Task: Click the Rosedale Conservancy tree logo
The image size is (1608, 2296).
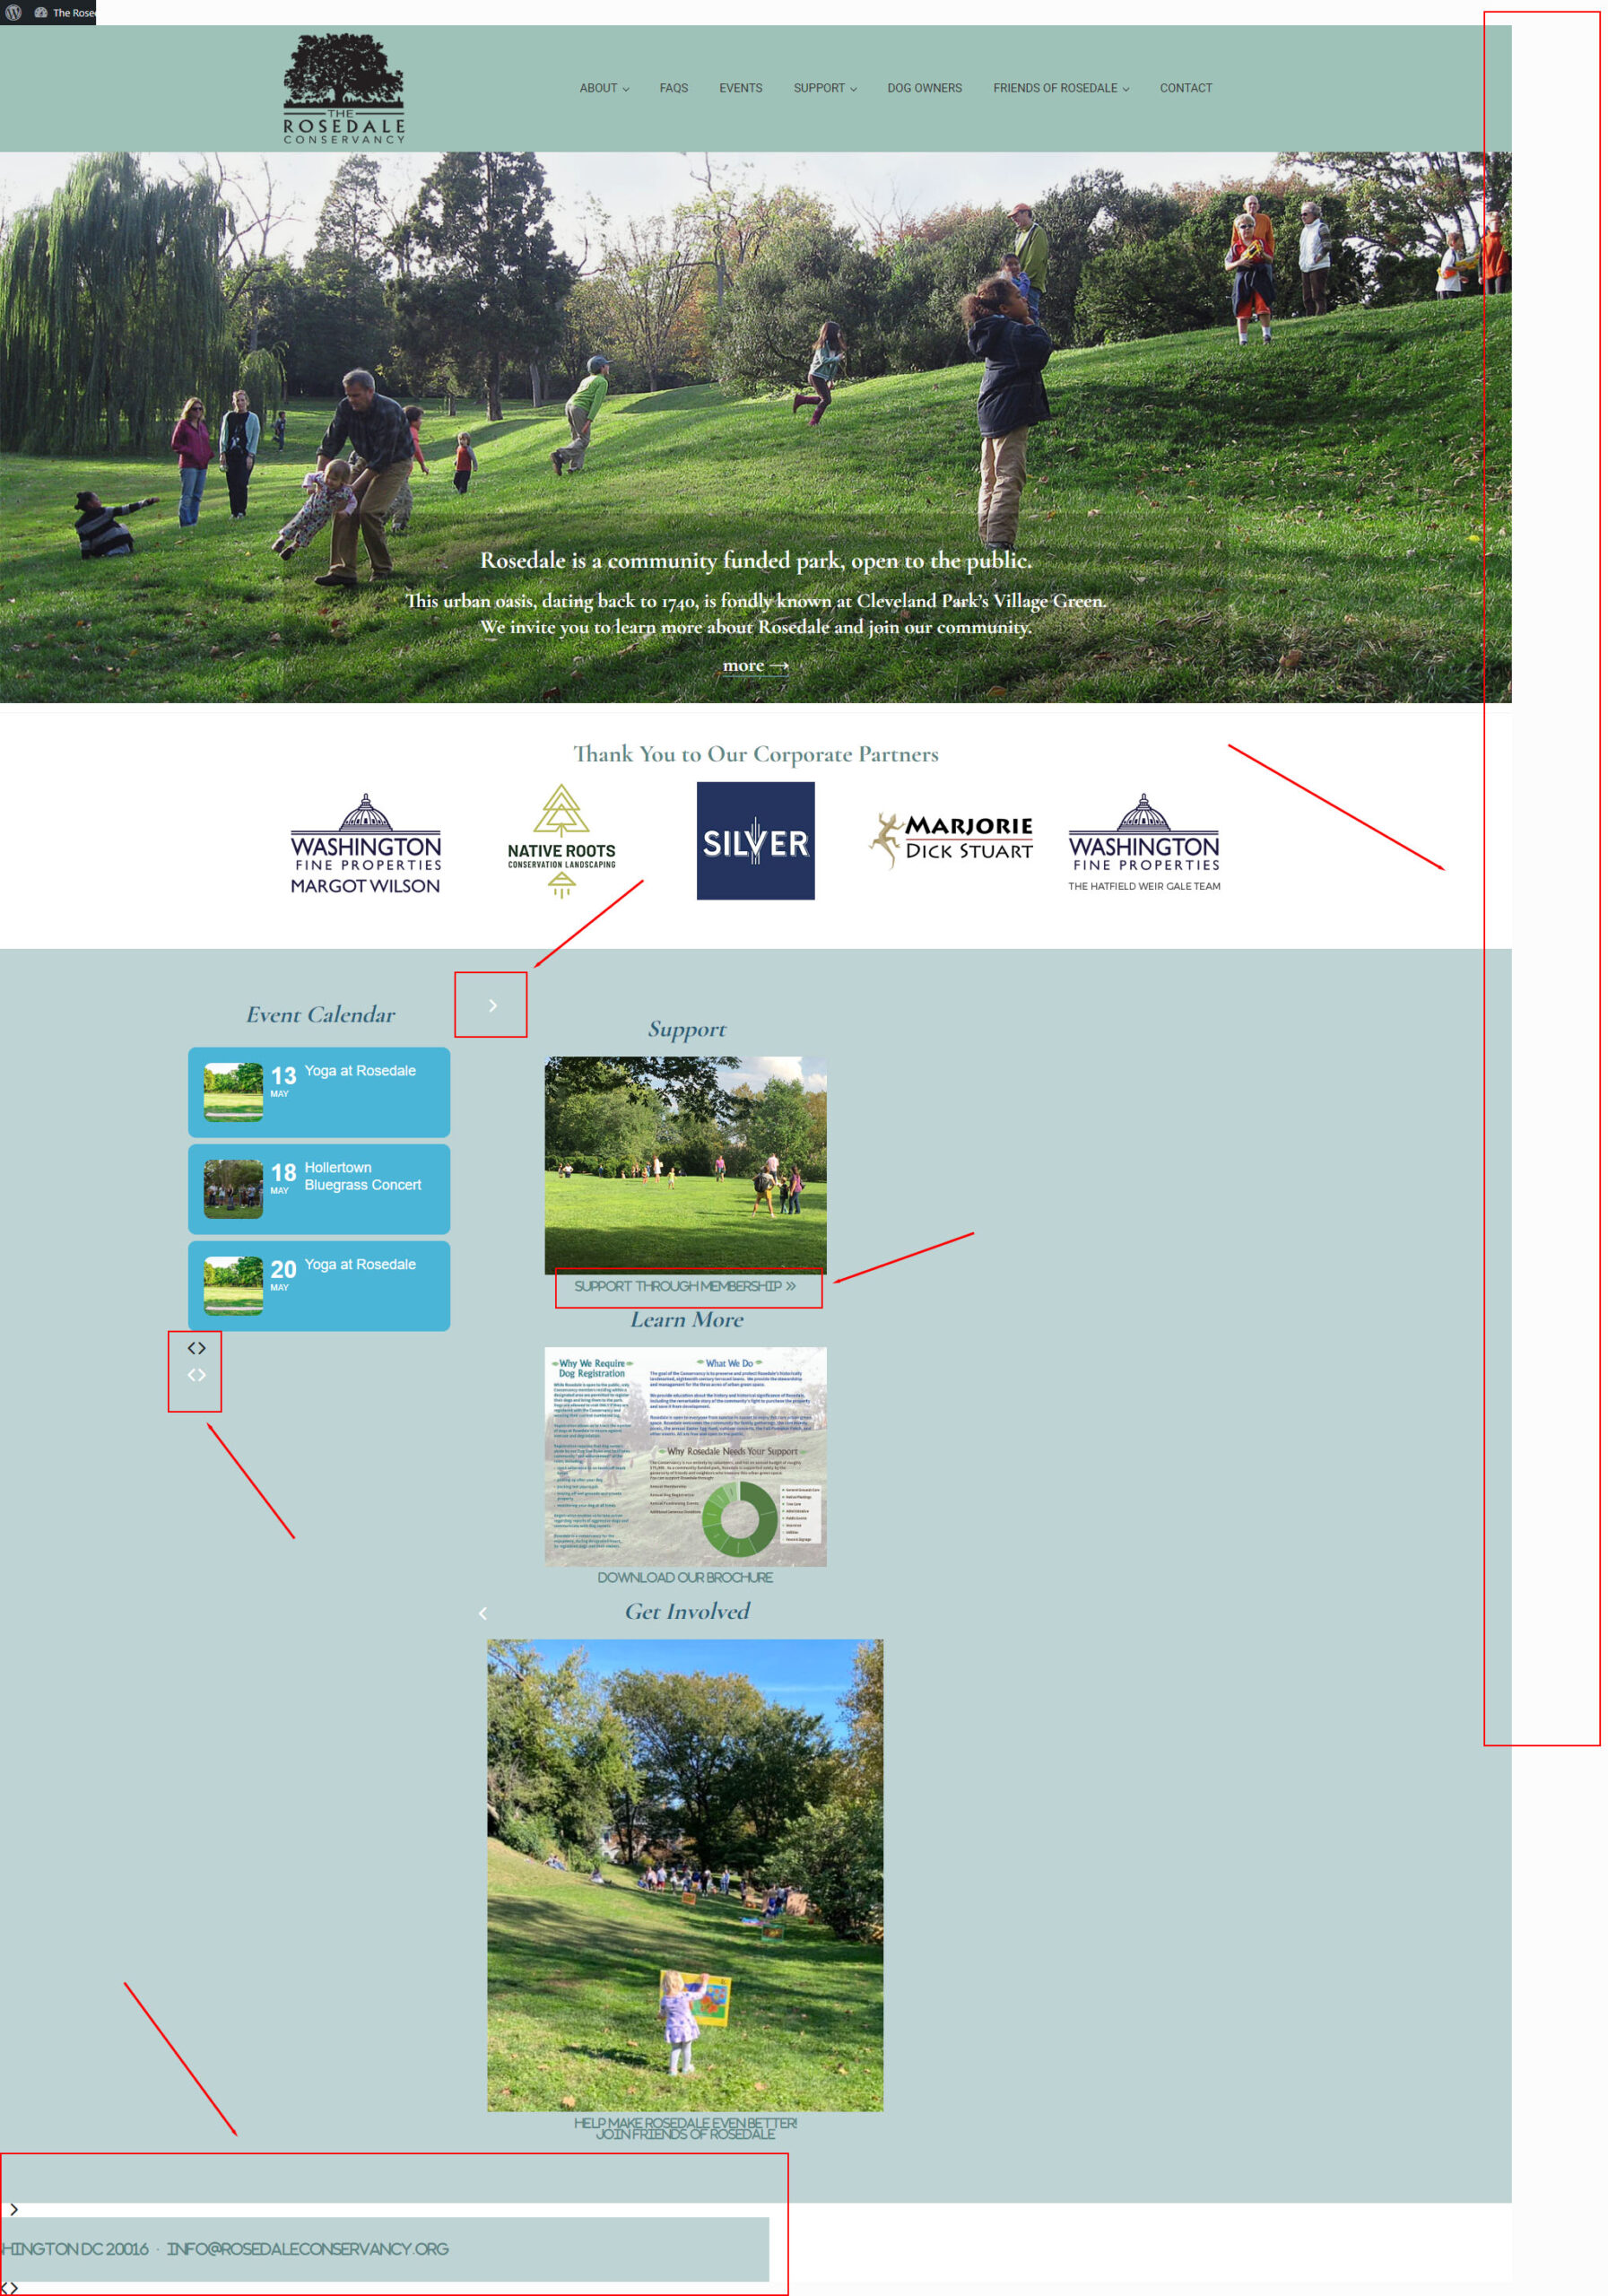Action: (x=344, y=88)
